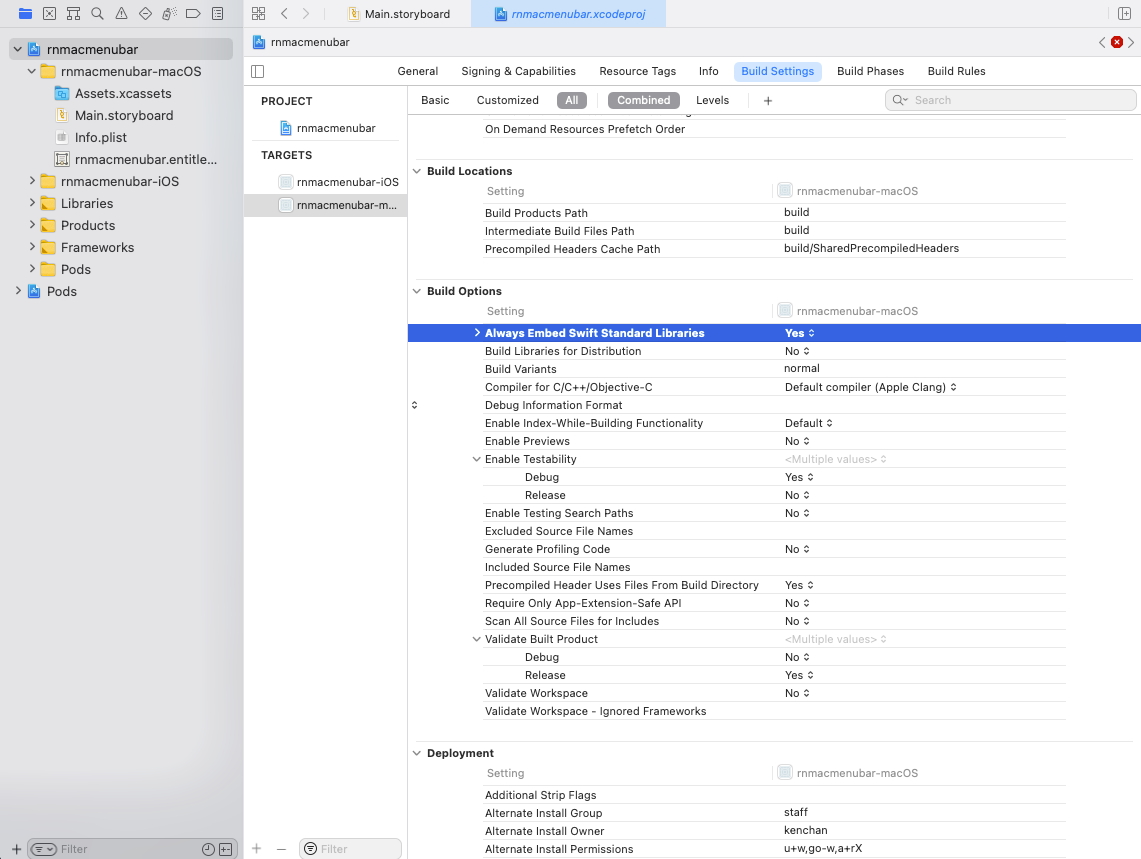
Task: Open the Resource Tags tab
Action: click(637, 71)
